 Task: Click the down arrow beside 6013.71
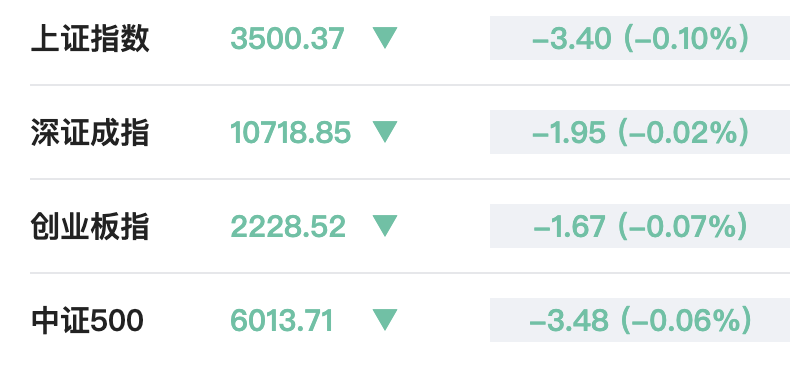385,320
